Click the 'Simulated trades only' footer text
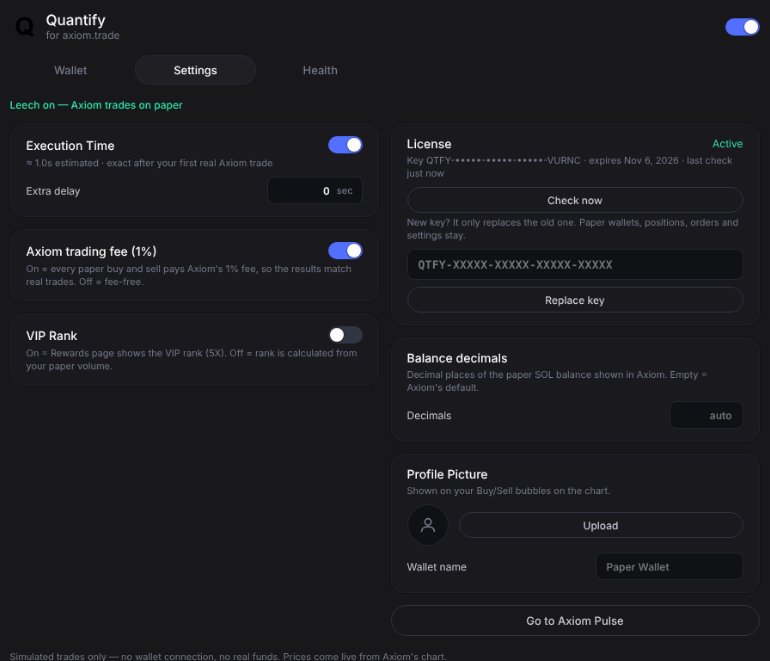This screenshot has height=661, width=770. click(228, 656)
